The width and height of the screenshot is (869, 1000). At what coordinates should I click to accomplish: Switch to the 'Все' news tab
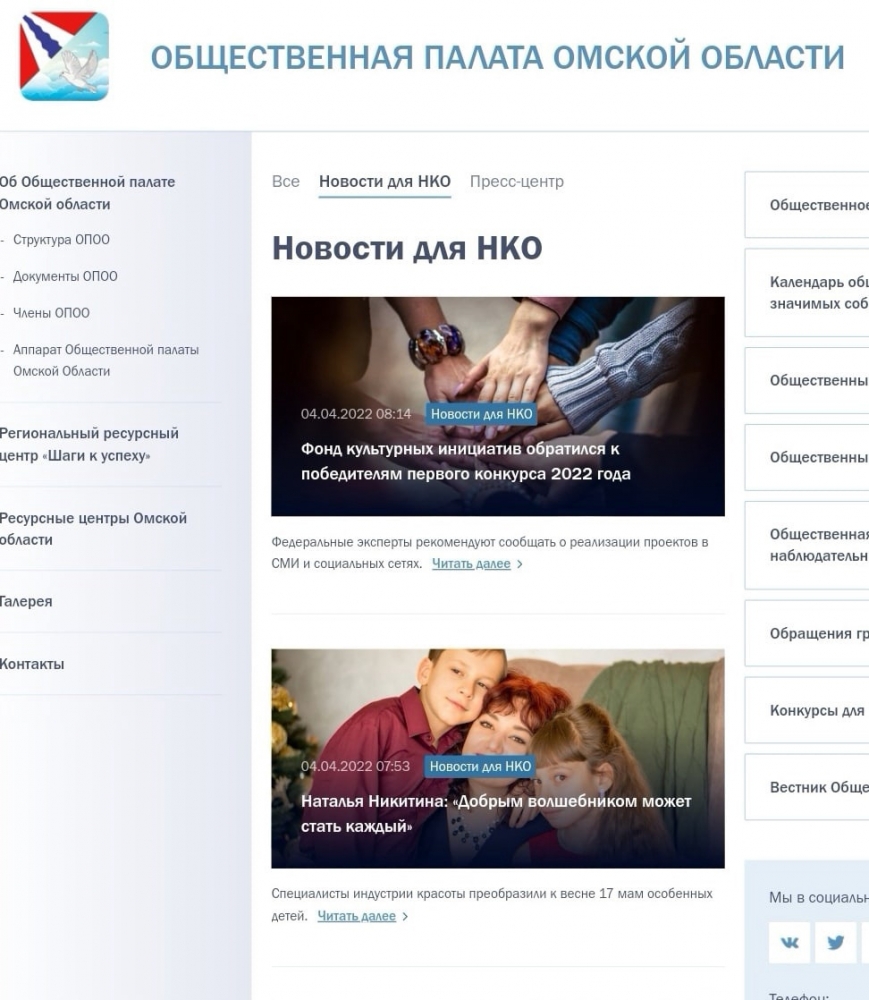click(x=286, y=182)
